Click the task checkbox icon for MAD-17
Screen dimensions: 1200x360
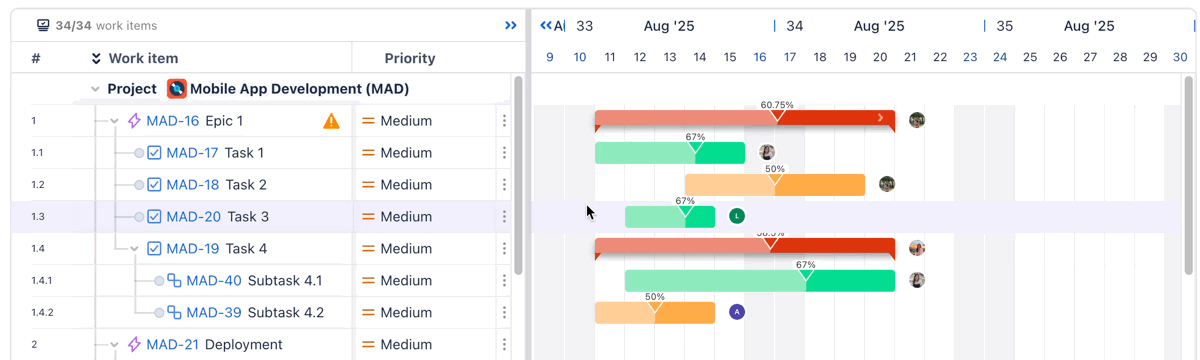pos(154,153)
